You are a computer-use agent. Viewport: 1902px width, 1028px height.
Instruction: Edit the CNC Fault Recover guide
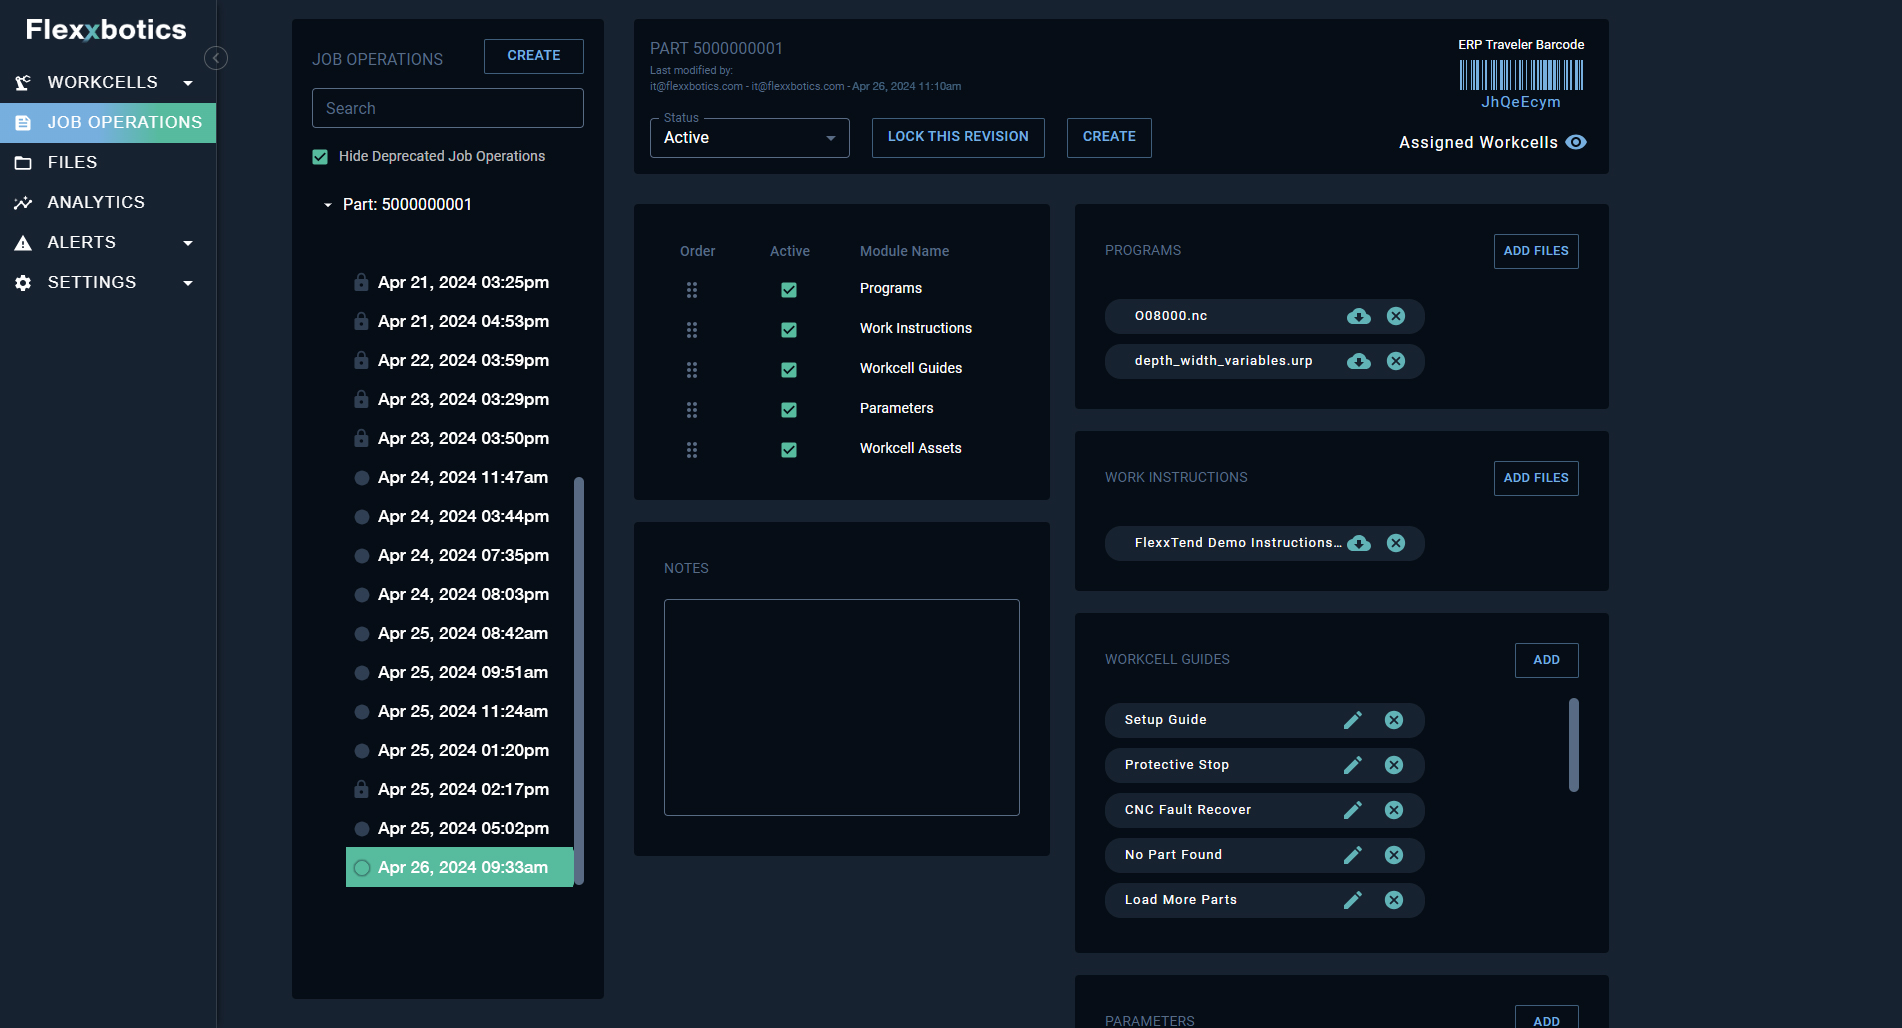tap(1352, 810)
